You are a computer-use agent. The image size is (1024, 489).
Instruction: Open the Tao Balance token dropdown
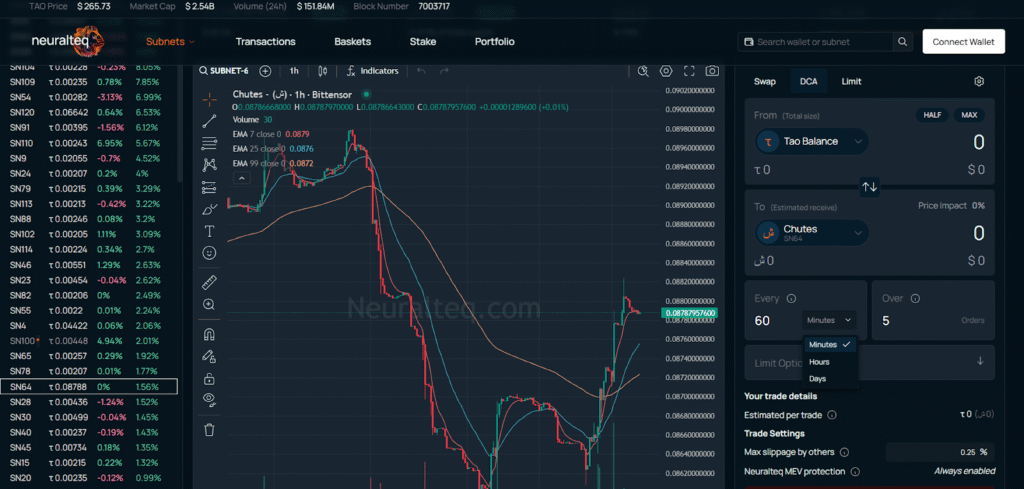[811, 142]
